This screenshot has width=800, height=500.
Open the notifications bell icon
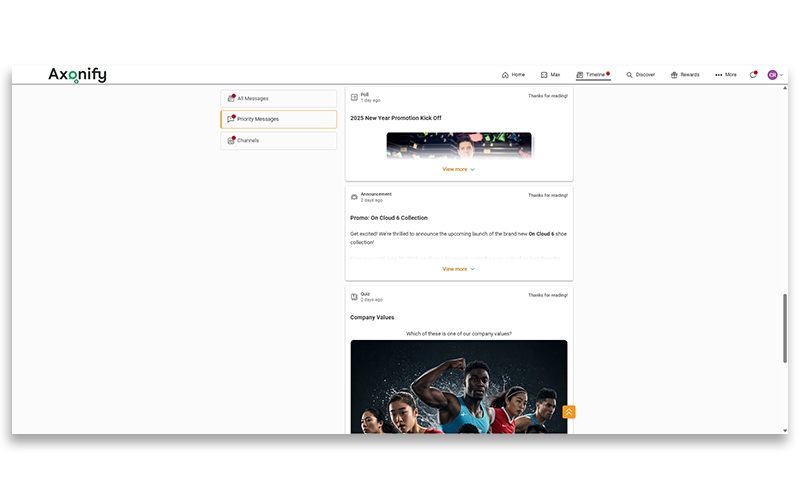click(x=753, y=75)
